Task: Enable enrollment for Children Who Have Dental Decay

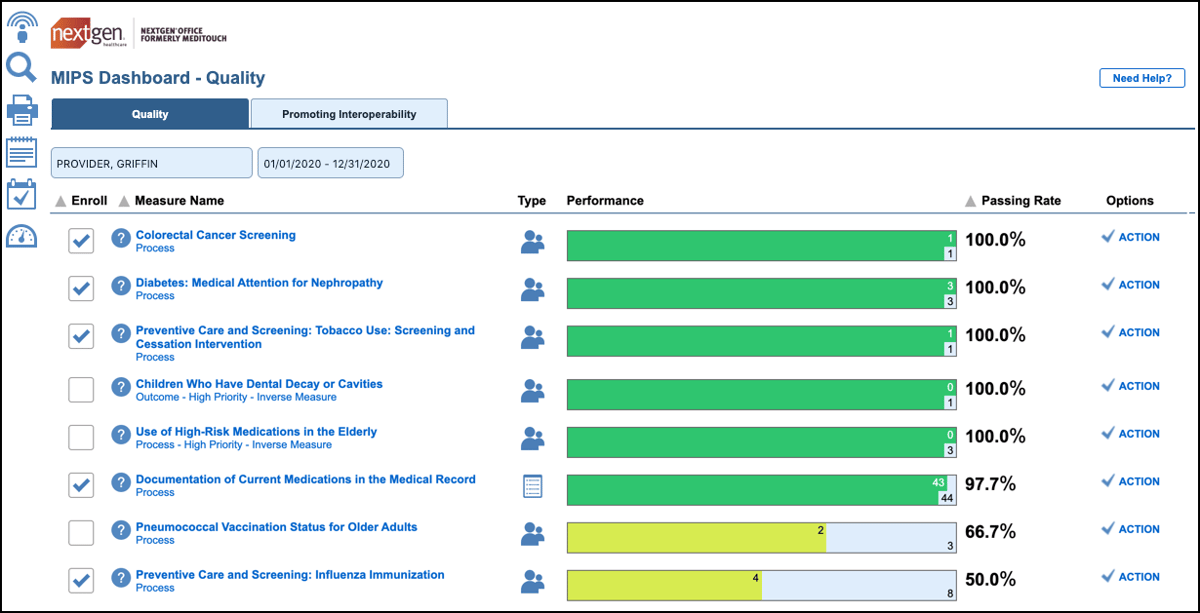Action: point(81,389)
